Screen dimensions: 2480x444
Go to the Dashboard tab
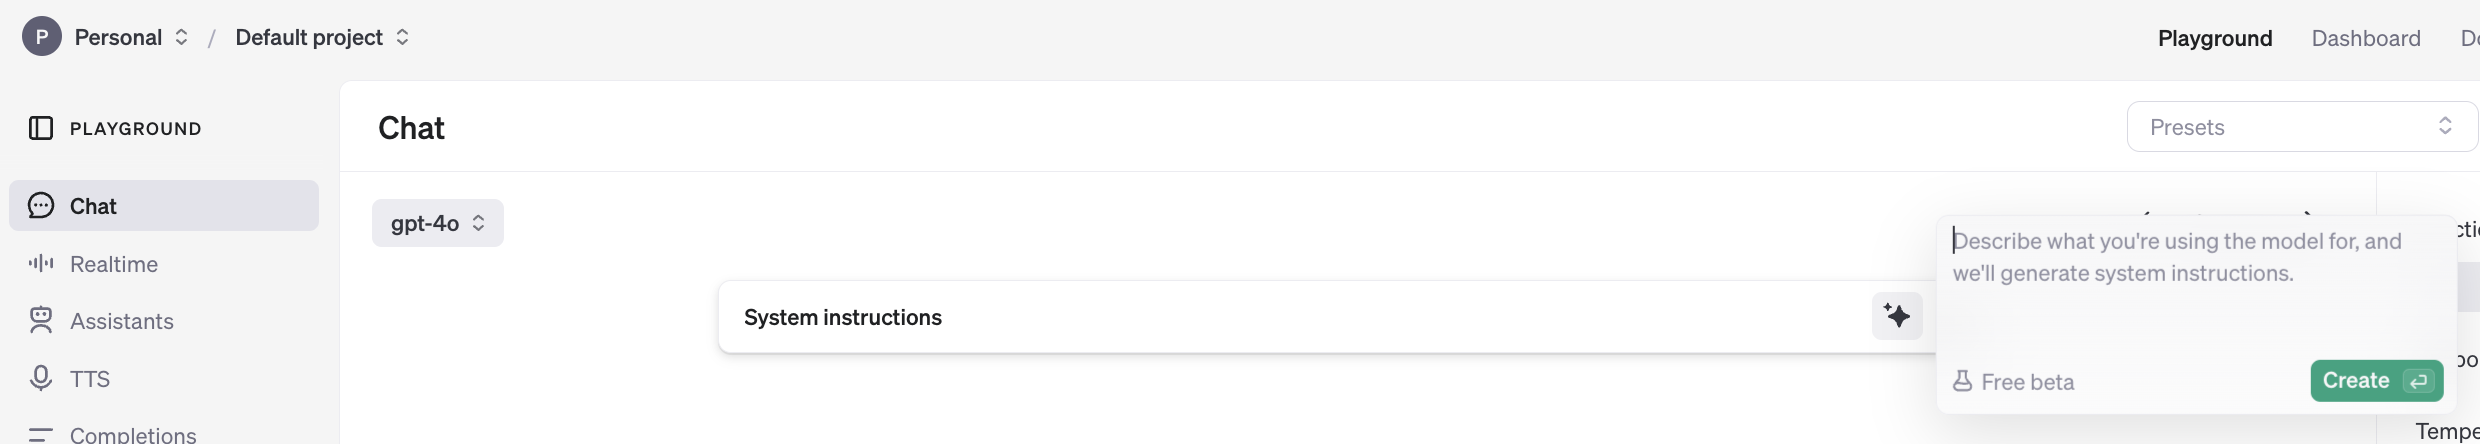2365,38
